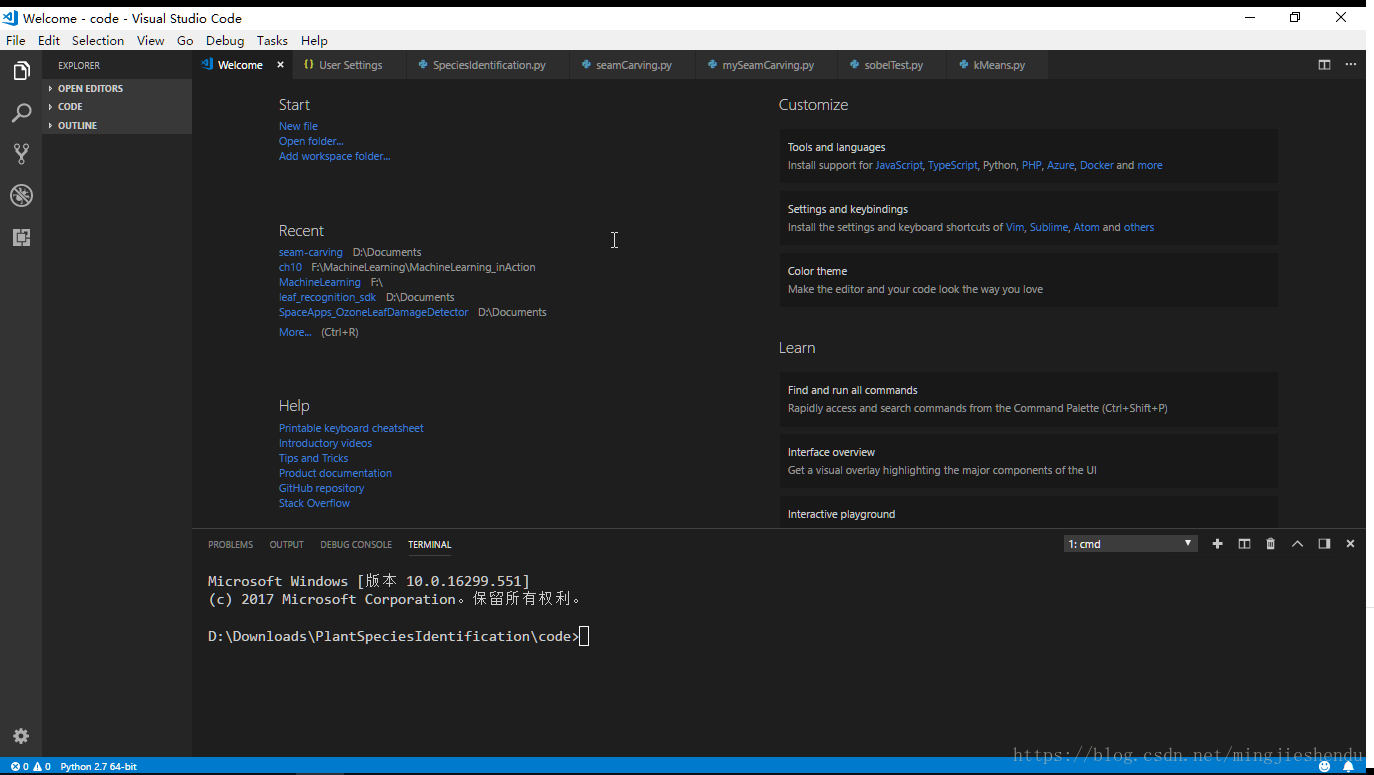Switch to the sobelTest.py tab

pos(893,65)
